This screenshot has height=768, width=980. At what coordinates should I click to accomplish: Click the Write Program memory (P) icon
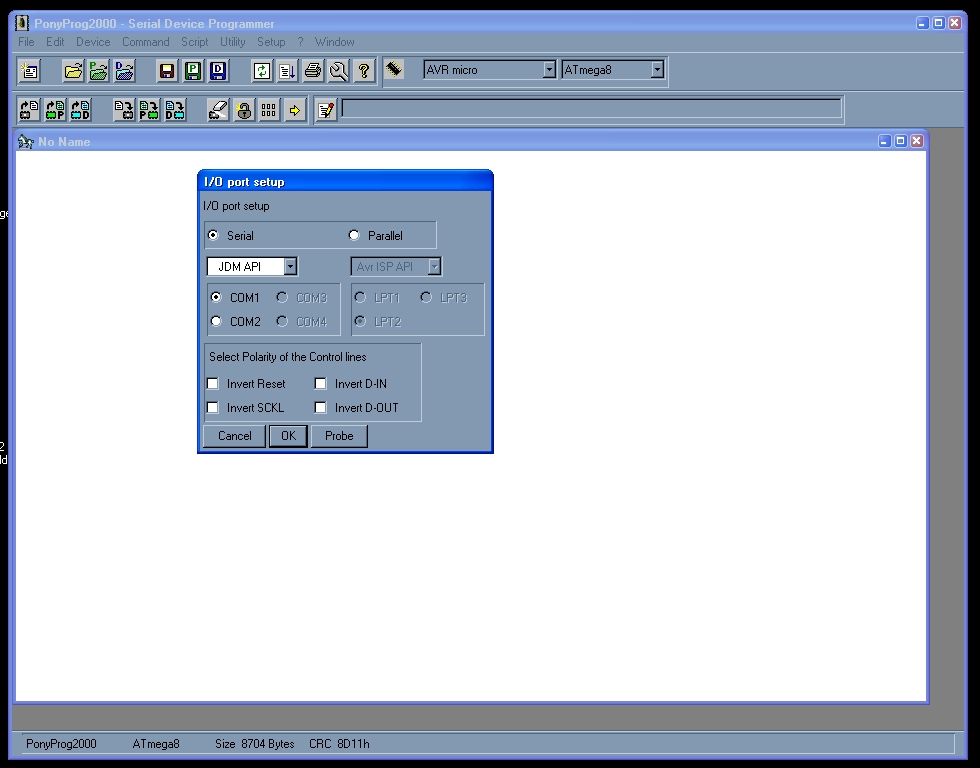point(149,110)
